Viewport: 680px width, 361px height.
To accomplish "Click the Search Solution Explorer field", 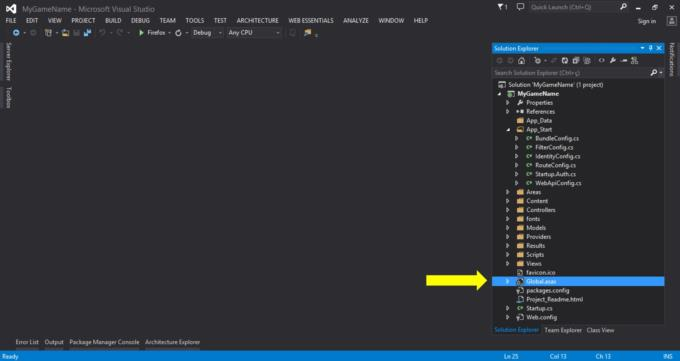I will [x=571, y=73].
